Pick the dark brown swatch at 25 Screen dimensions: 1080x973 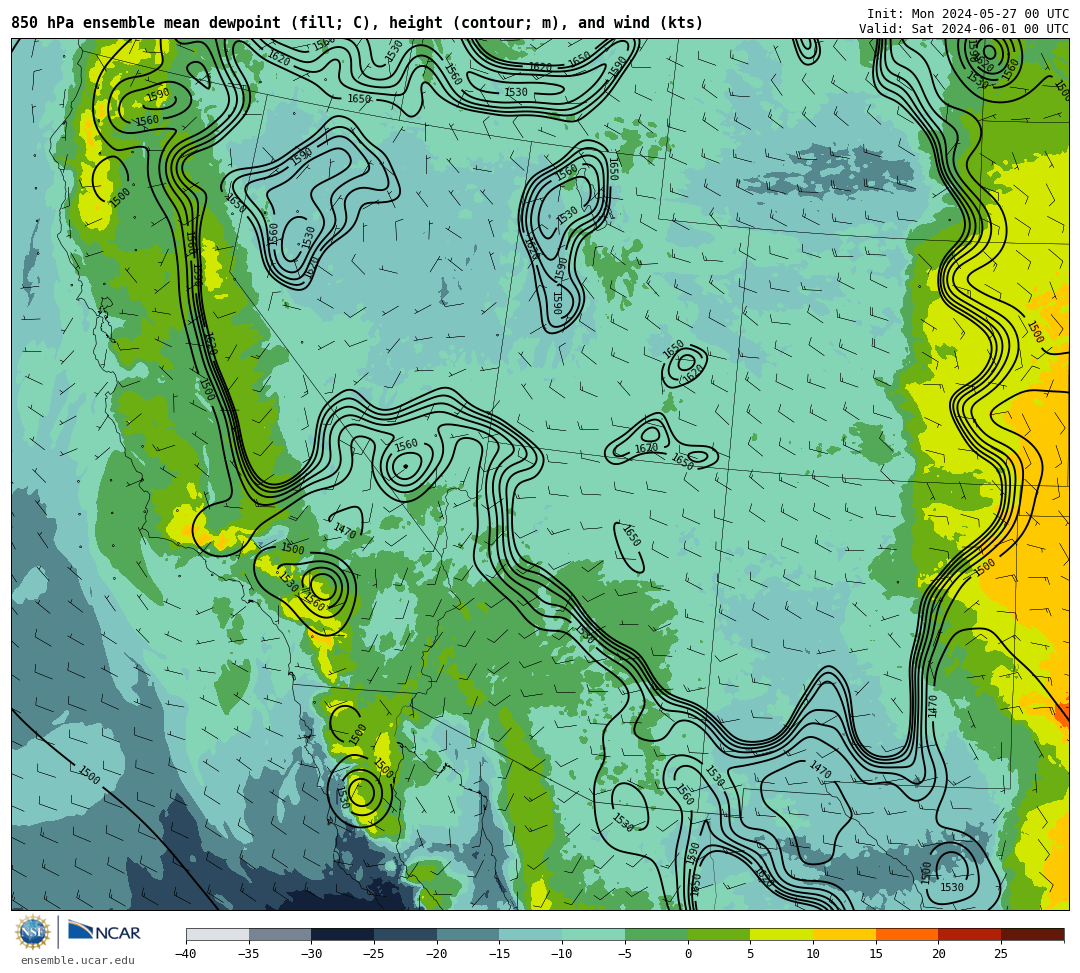tap(1032, 934)
